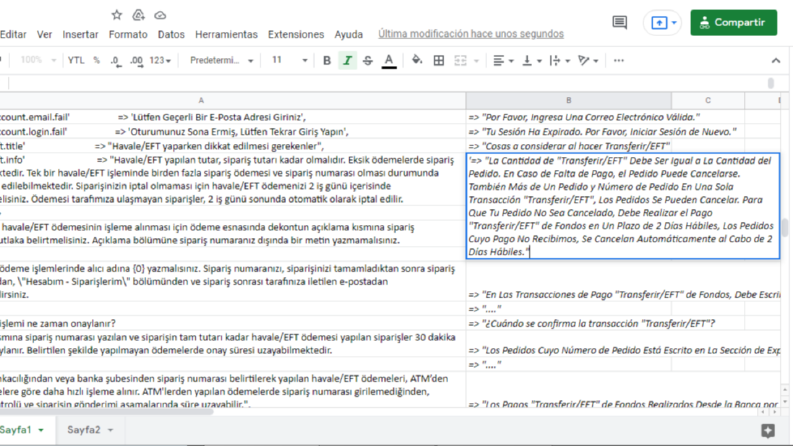The width and height of the screenshot is (793, 446).
Task: Open the Herramientas menu
Action: coord(226,34)
